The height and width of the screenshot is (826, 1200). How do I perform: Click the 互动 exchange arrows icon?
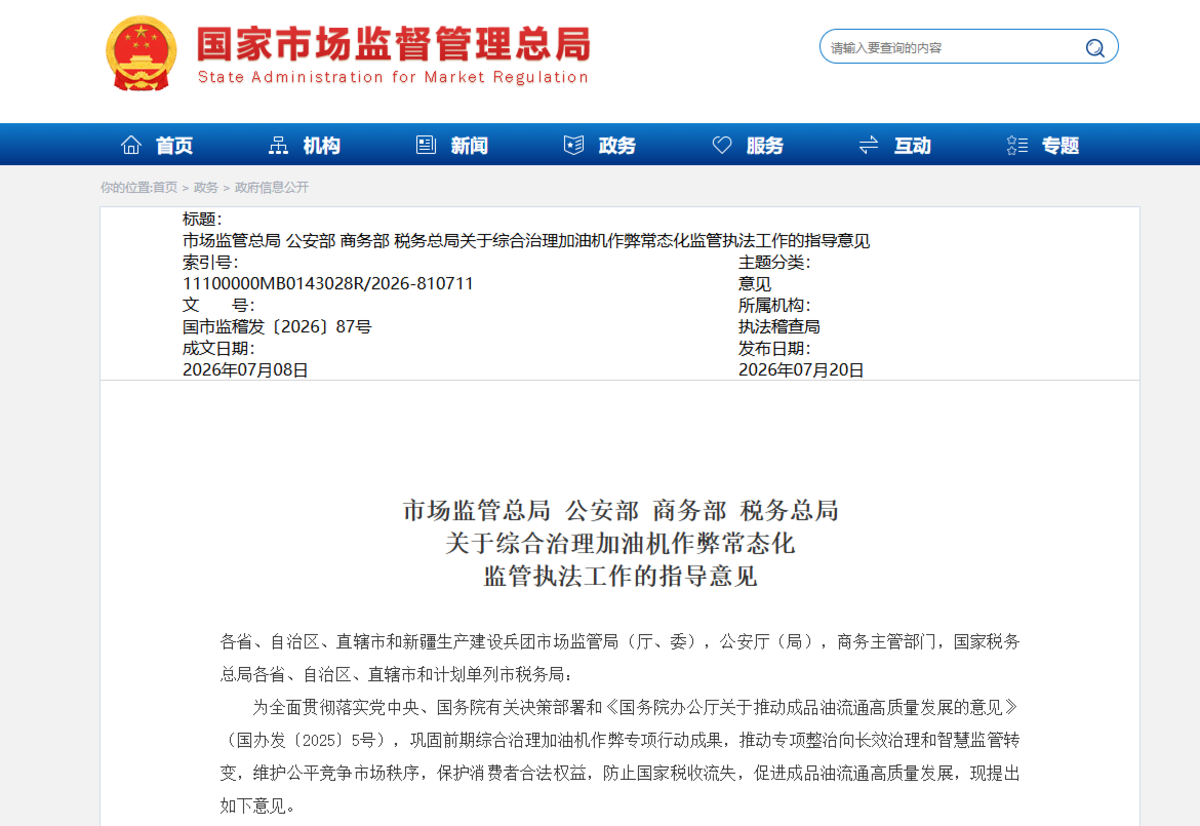[x=869, y=145]
